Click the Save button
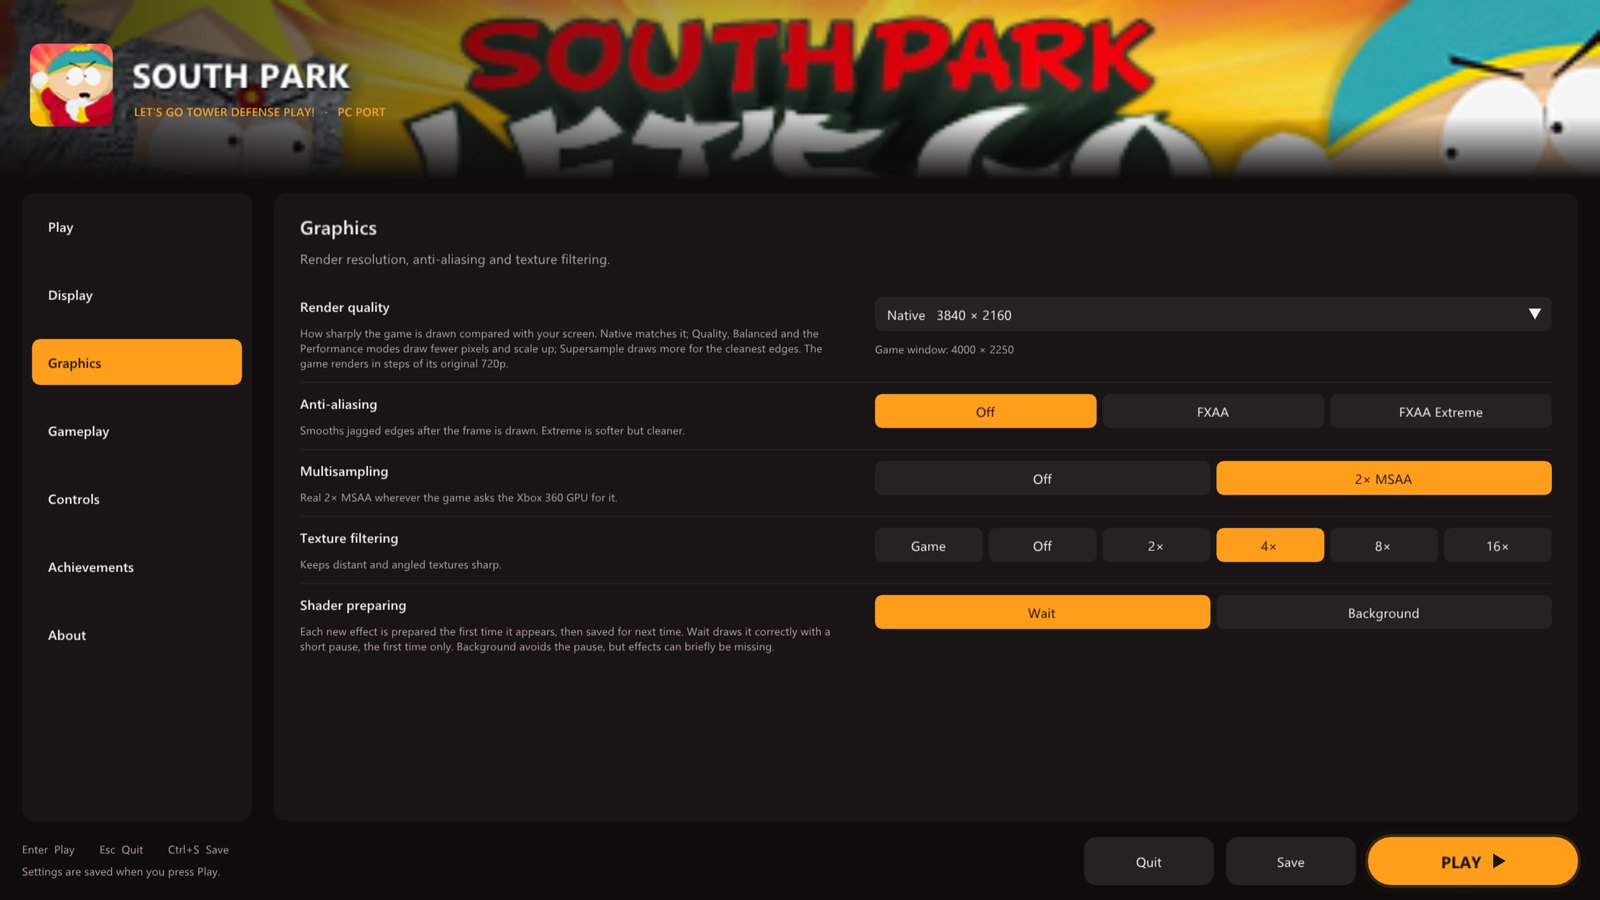 pos(1291,861)
